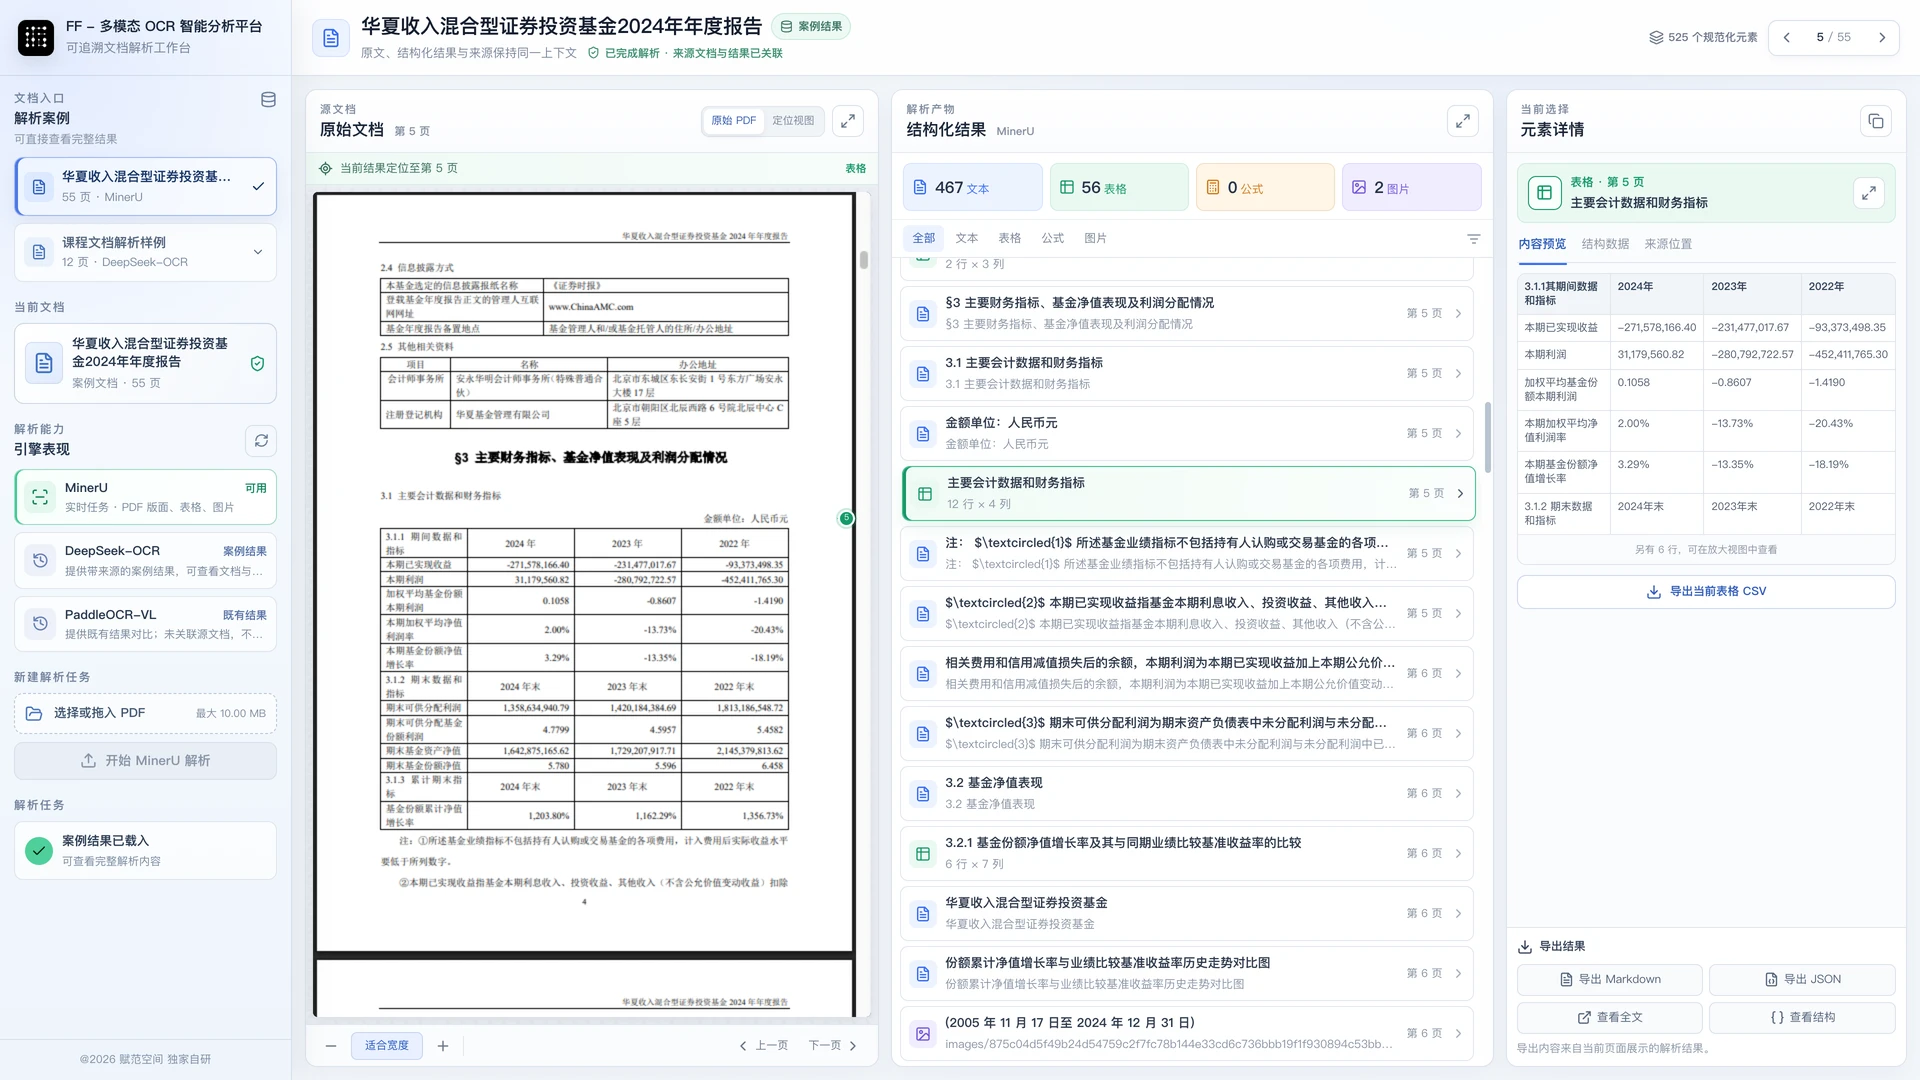The image size is (1920, 1080).
Task: Open the 3.1 主要会计数据和财务指标 text row
Action: pyautogui.click(x=1187, y=373)
